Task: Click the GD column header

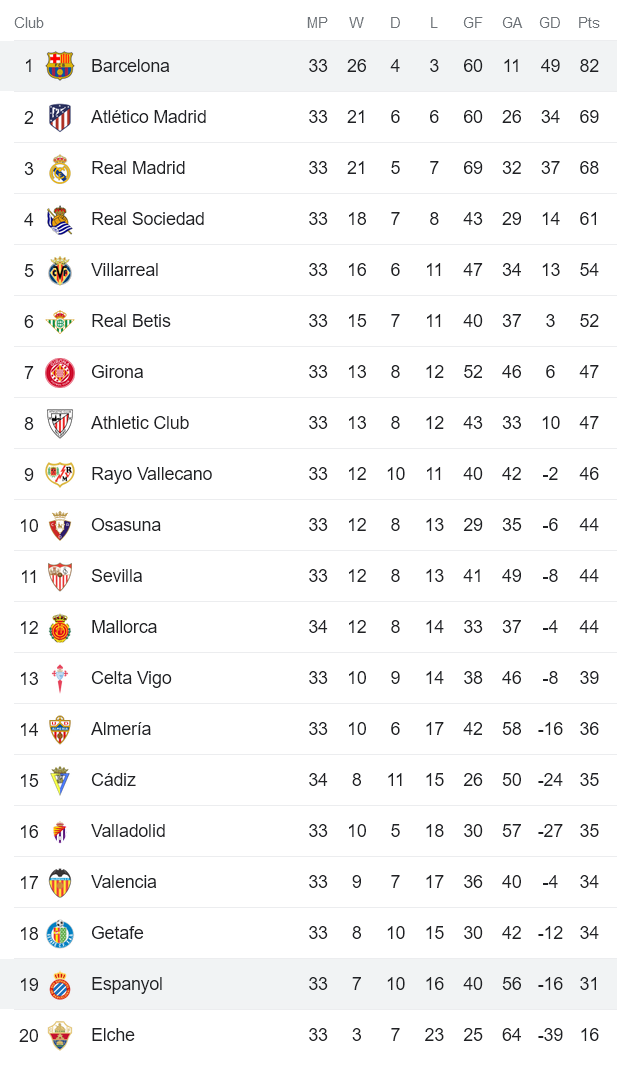Action: 549,23
